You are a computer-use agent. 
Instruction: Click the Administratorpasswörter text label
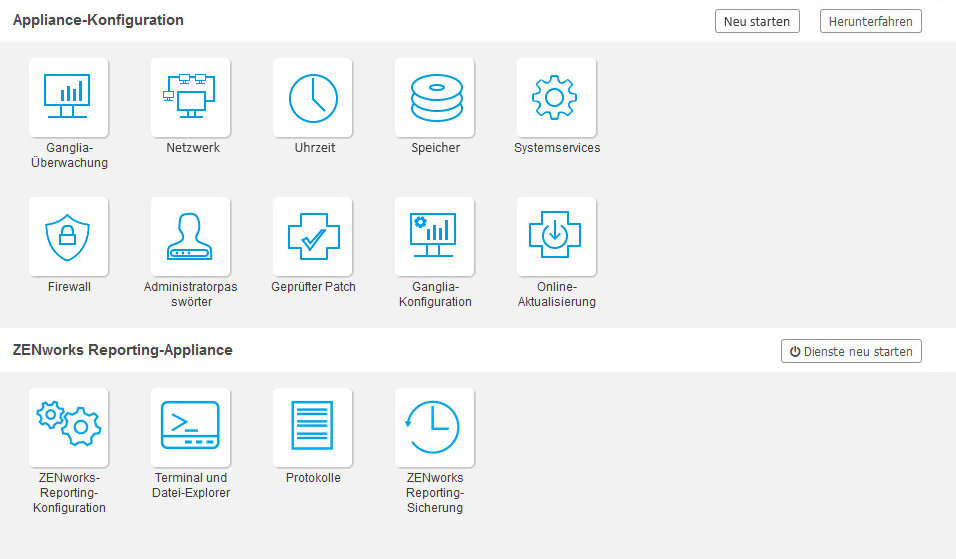click(190, 294)
